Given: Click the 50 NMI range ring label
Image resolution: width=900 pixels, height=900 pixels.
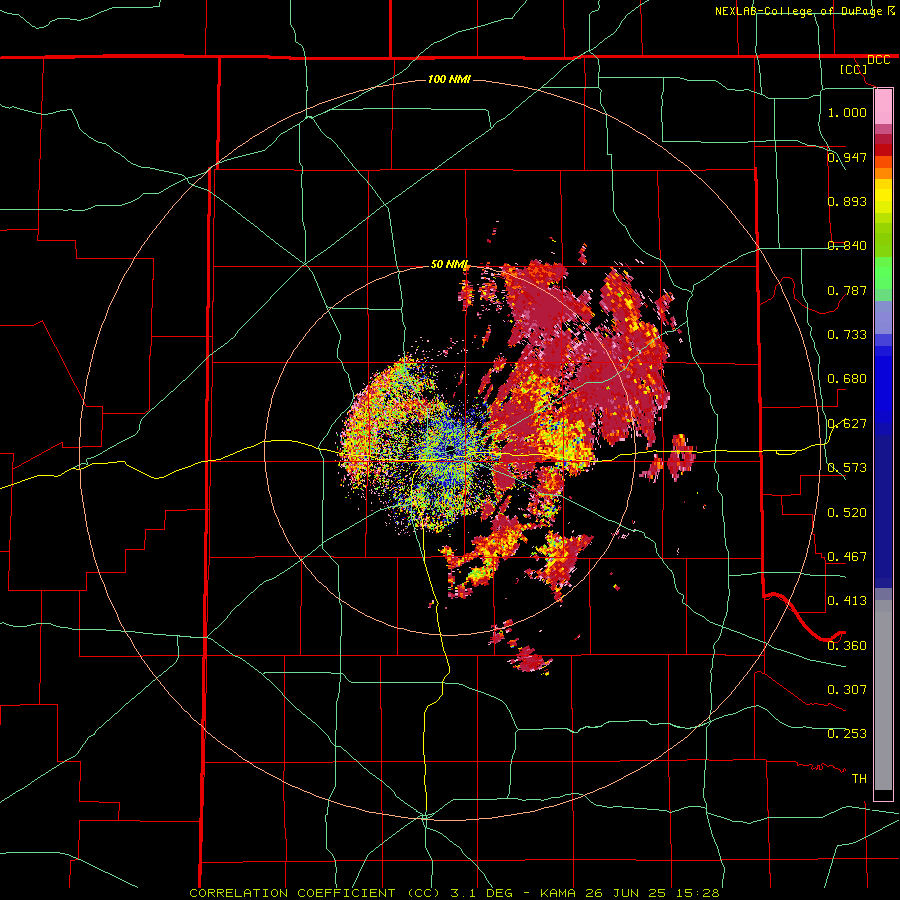Looking at the screenshot, I should [449, 264].
